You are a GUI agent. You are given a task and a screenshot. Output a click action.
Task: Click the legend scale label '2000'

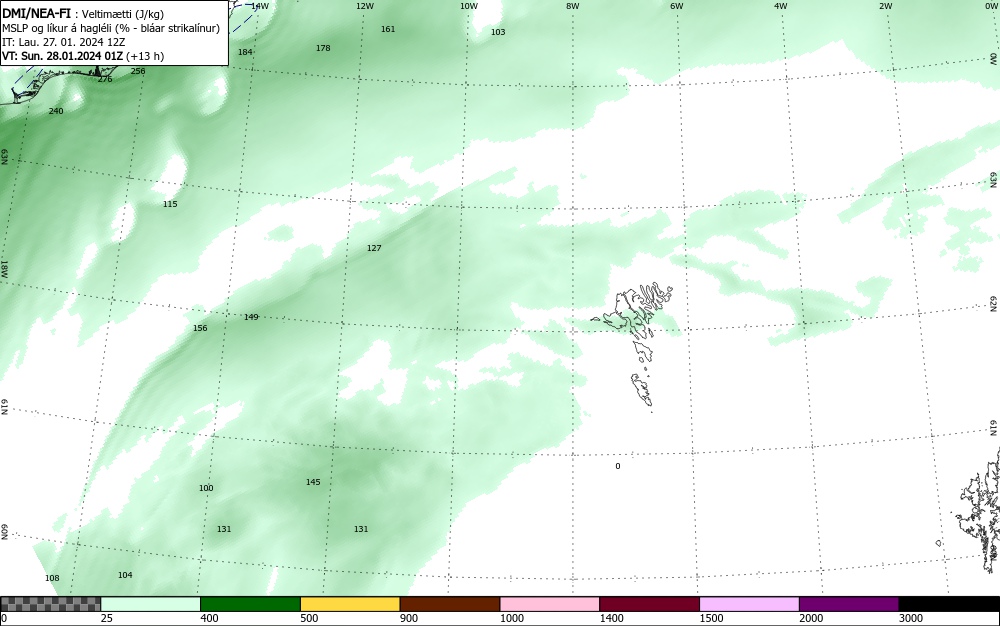[x=811, y=618]
